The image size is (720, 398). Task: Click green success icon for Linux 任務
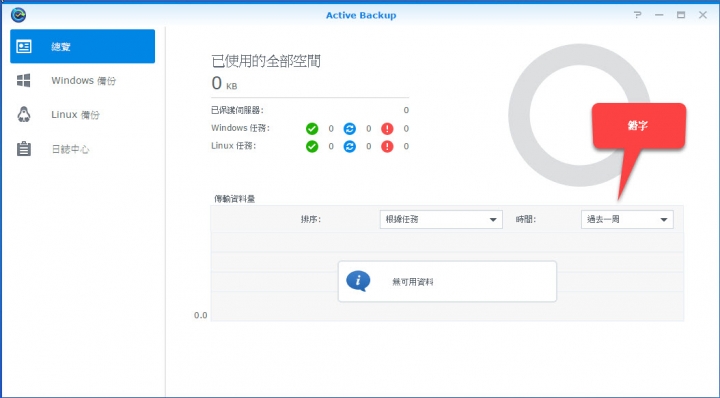tap(312, 146)
